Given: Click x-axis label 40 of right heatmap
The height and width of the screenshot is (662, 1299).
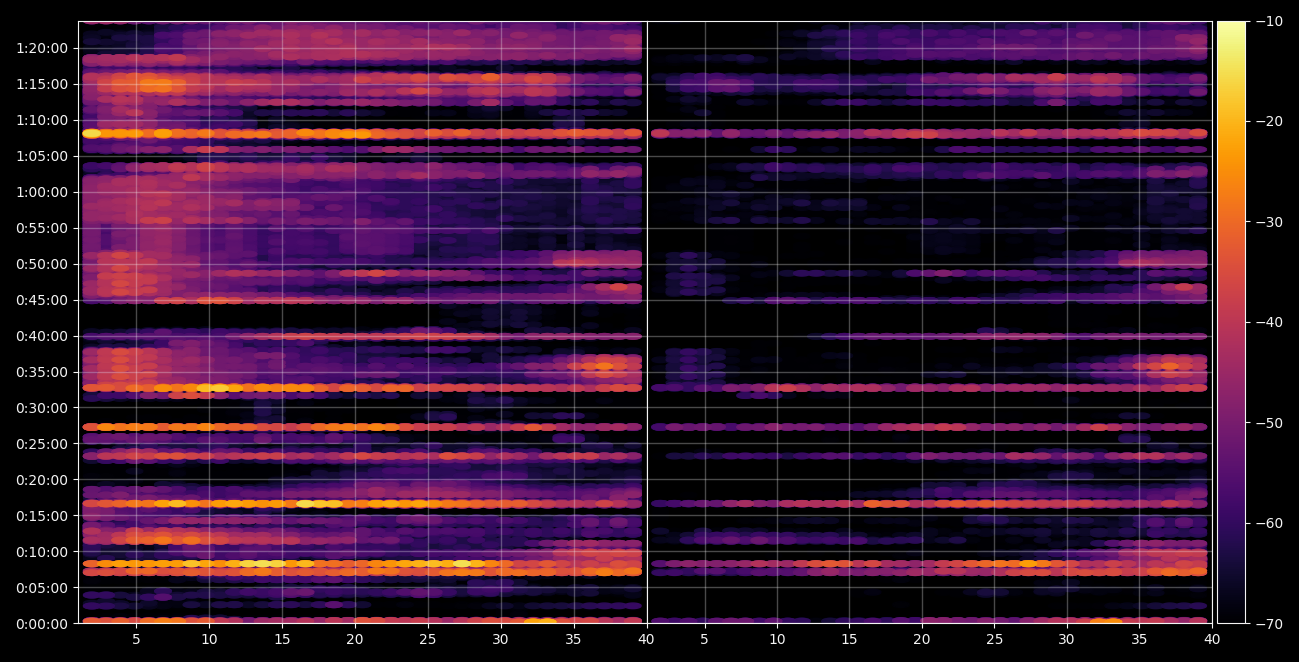Looking at the screenshot, I should click(1212, 639).
